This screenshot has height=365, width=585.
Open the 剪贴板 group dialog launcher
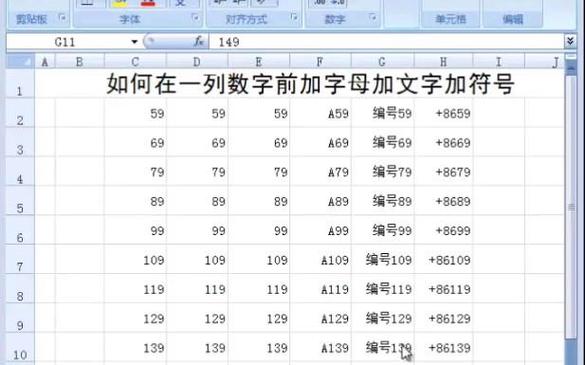(62, 17)
